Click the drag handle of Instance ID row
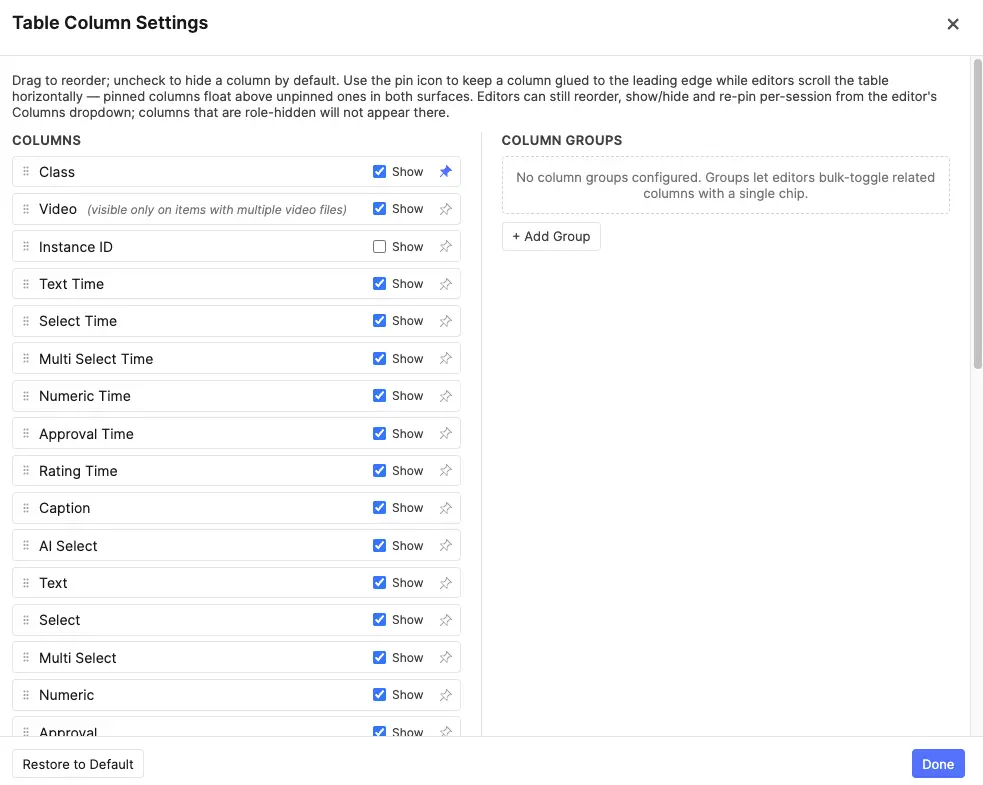Screen dimensions: 983x785 pyautogui.click(x=26, y=246)
